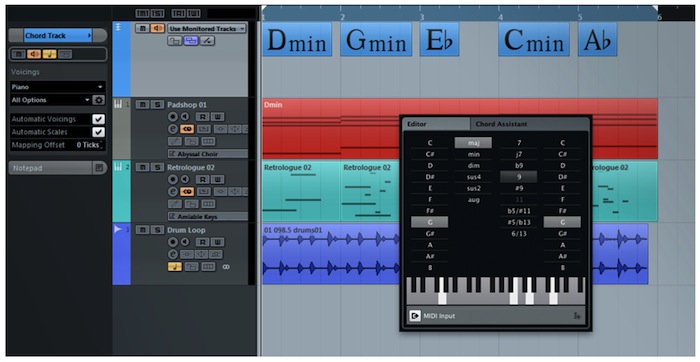Select the Editor tab
This screenshot has width=700, height=362.
(x=436, y=124)
